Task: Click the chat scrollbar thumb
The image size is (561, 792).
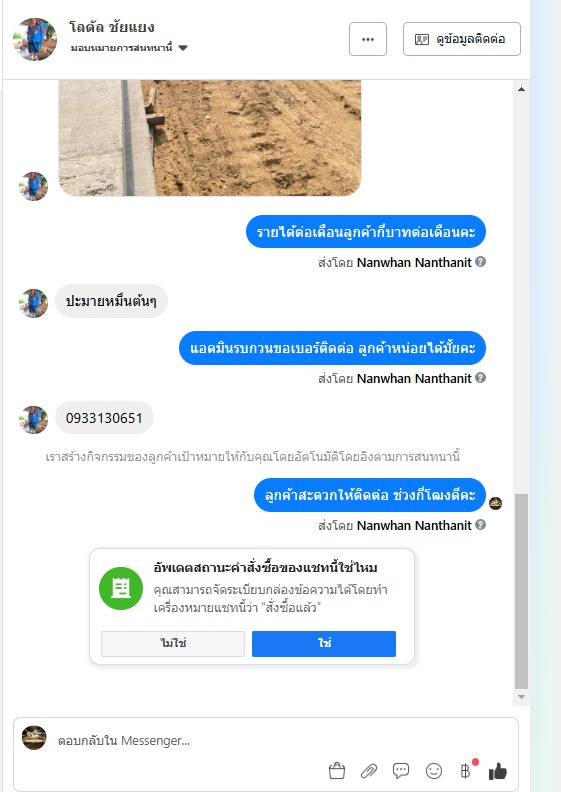Action: (x=521, y=591)
